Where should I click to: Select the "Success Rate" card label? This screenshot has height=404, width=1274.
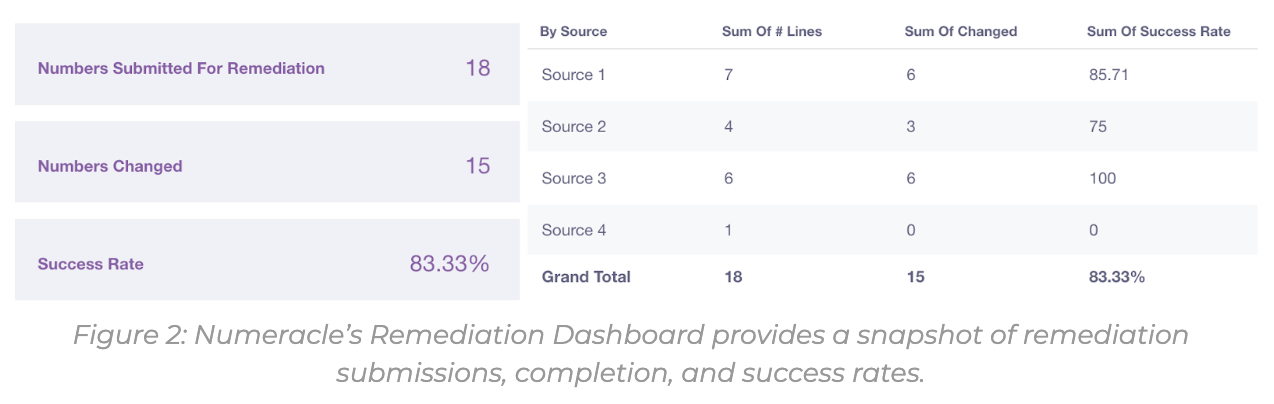[x=90, y=264]
